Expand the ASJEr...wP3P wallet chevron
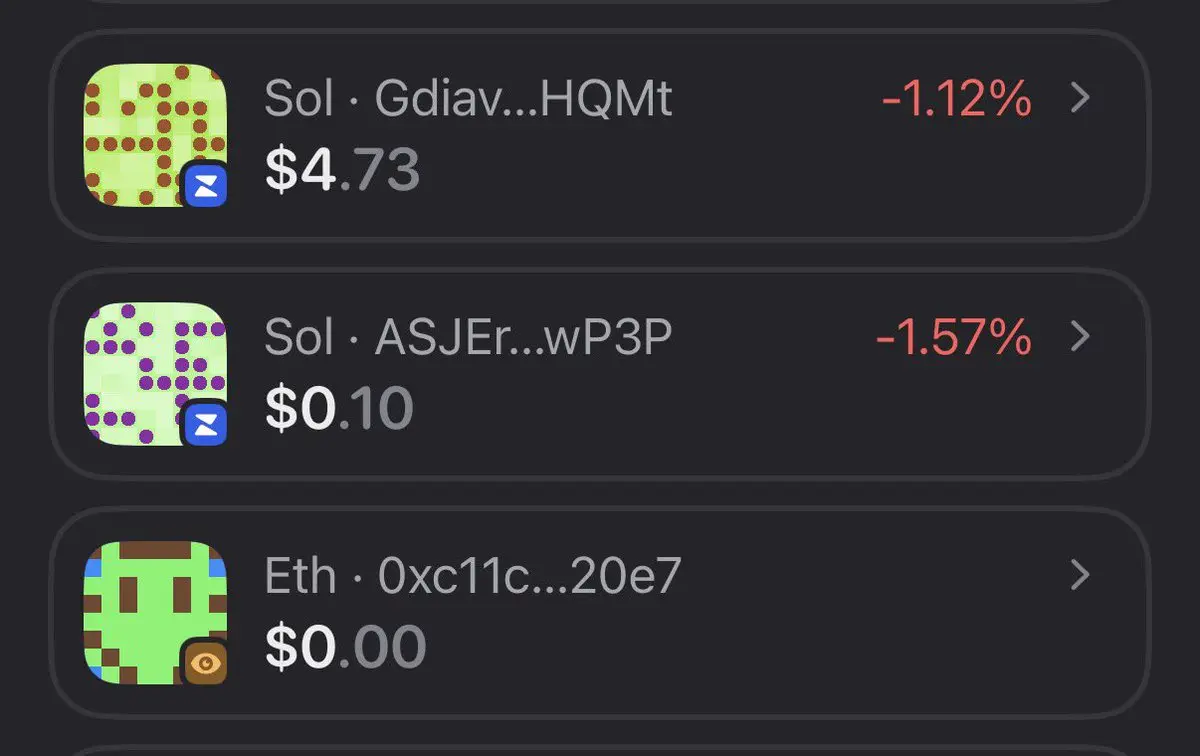Image resolution: width=1200 pixels, height=756 pixels. point(1079,337)
